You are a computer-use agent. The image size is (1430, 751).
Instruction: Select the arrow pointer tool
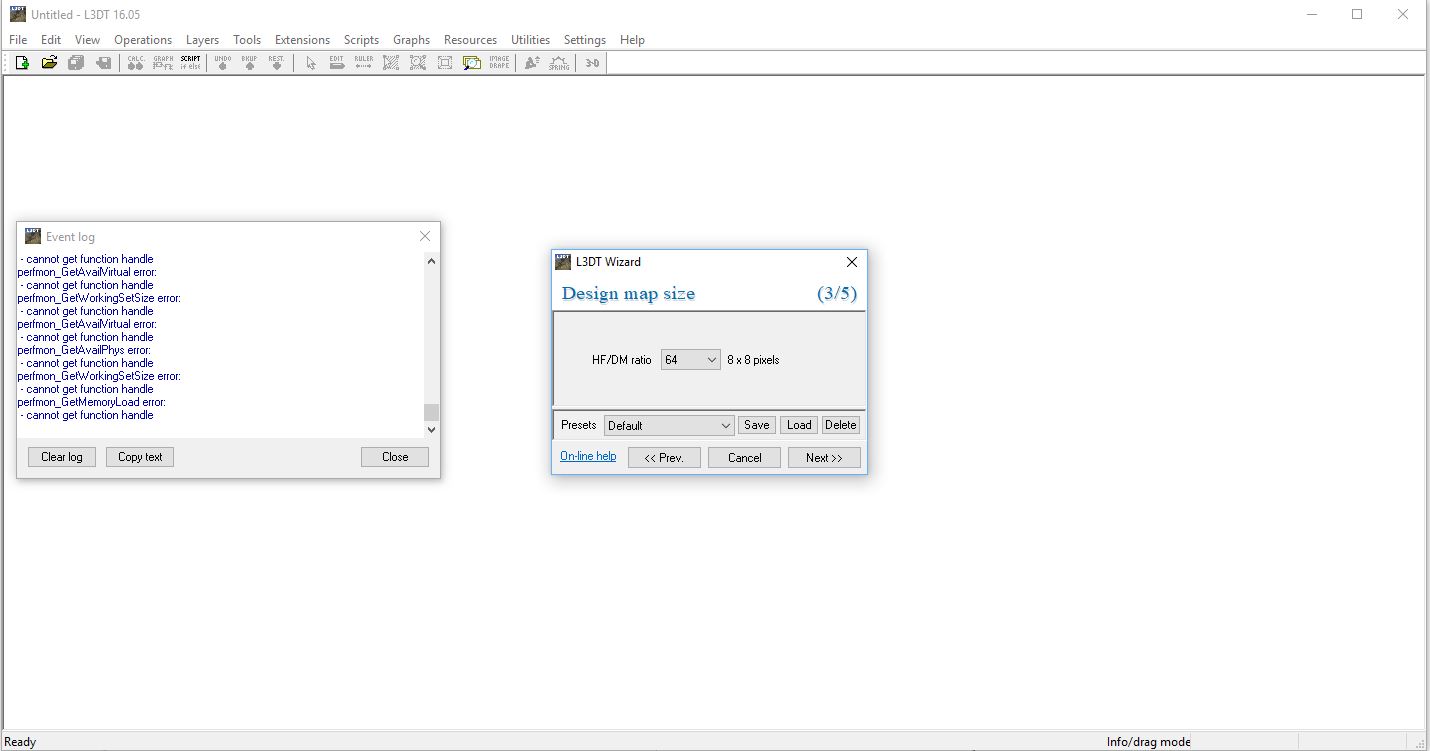(310, 63)
